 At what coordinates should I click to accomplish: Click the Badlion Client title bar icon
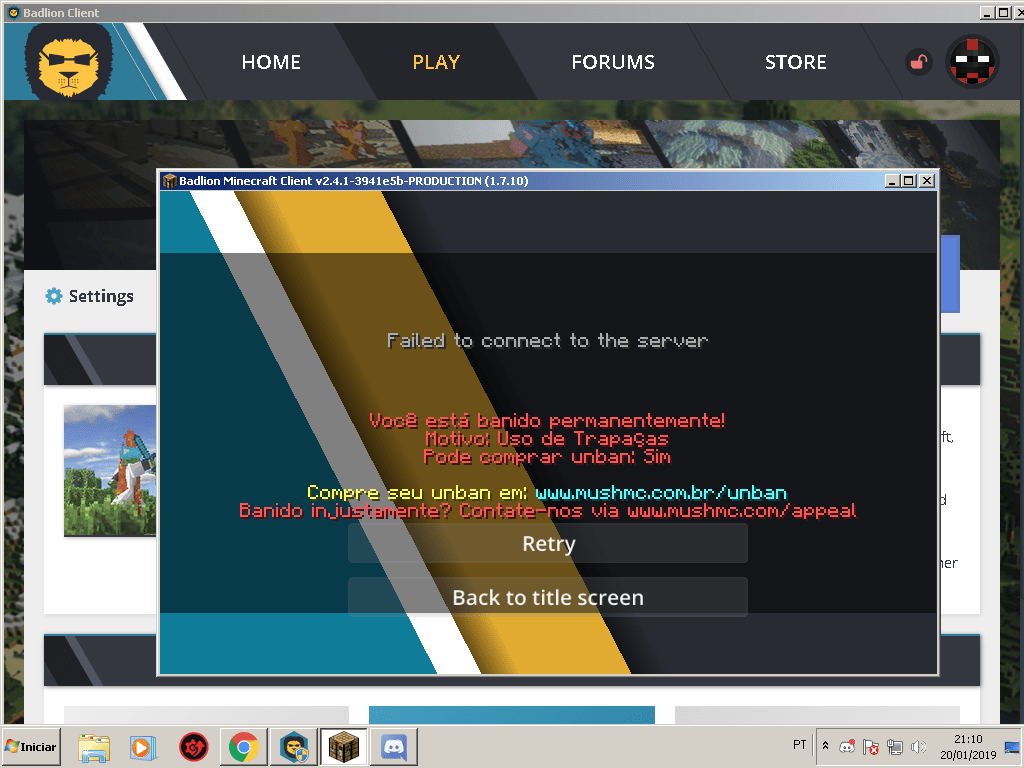13,12
